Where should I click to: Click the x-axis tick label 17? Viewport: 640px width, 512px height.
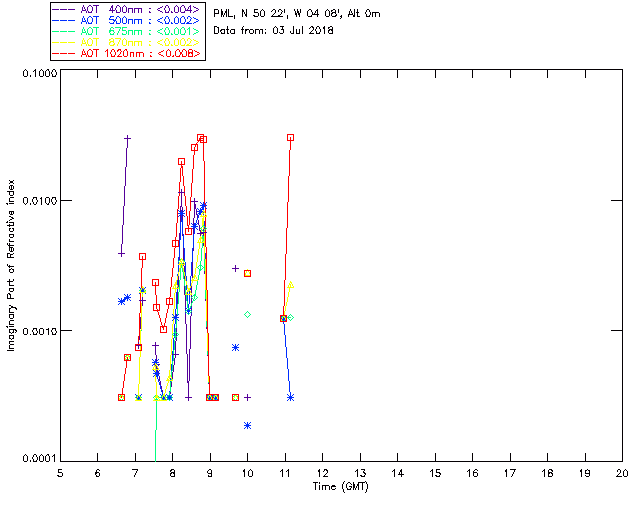510,473
